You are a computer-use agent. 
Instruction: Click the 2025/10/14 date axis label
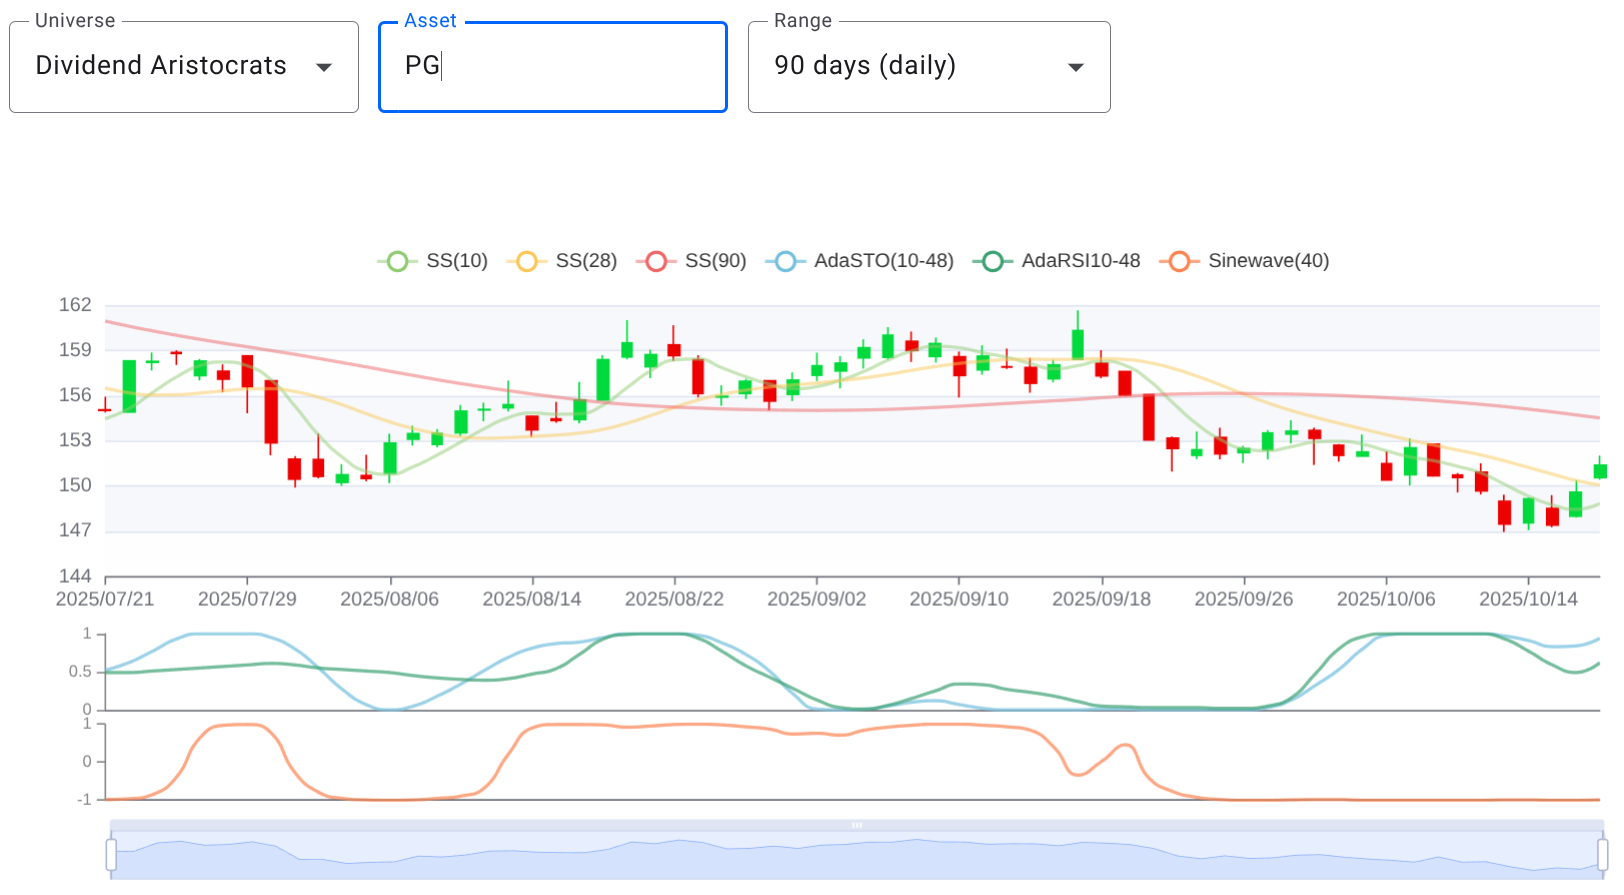point(1528,599)
